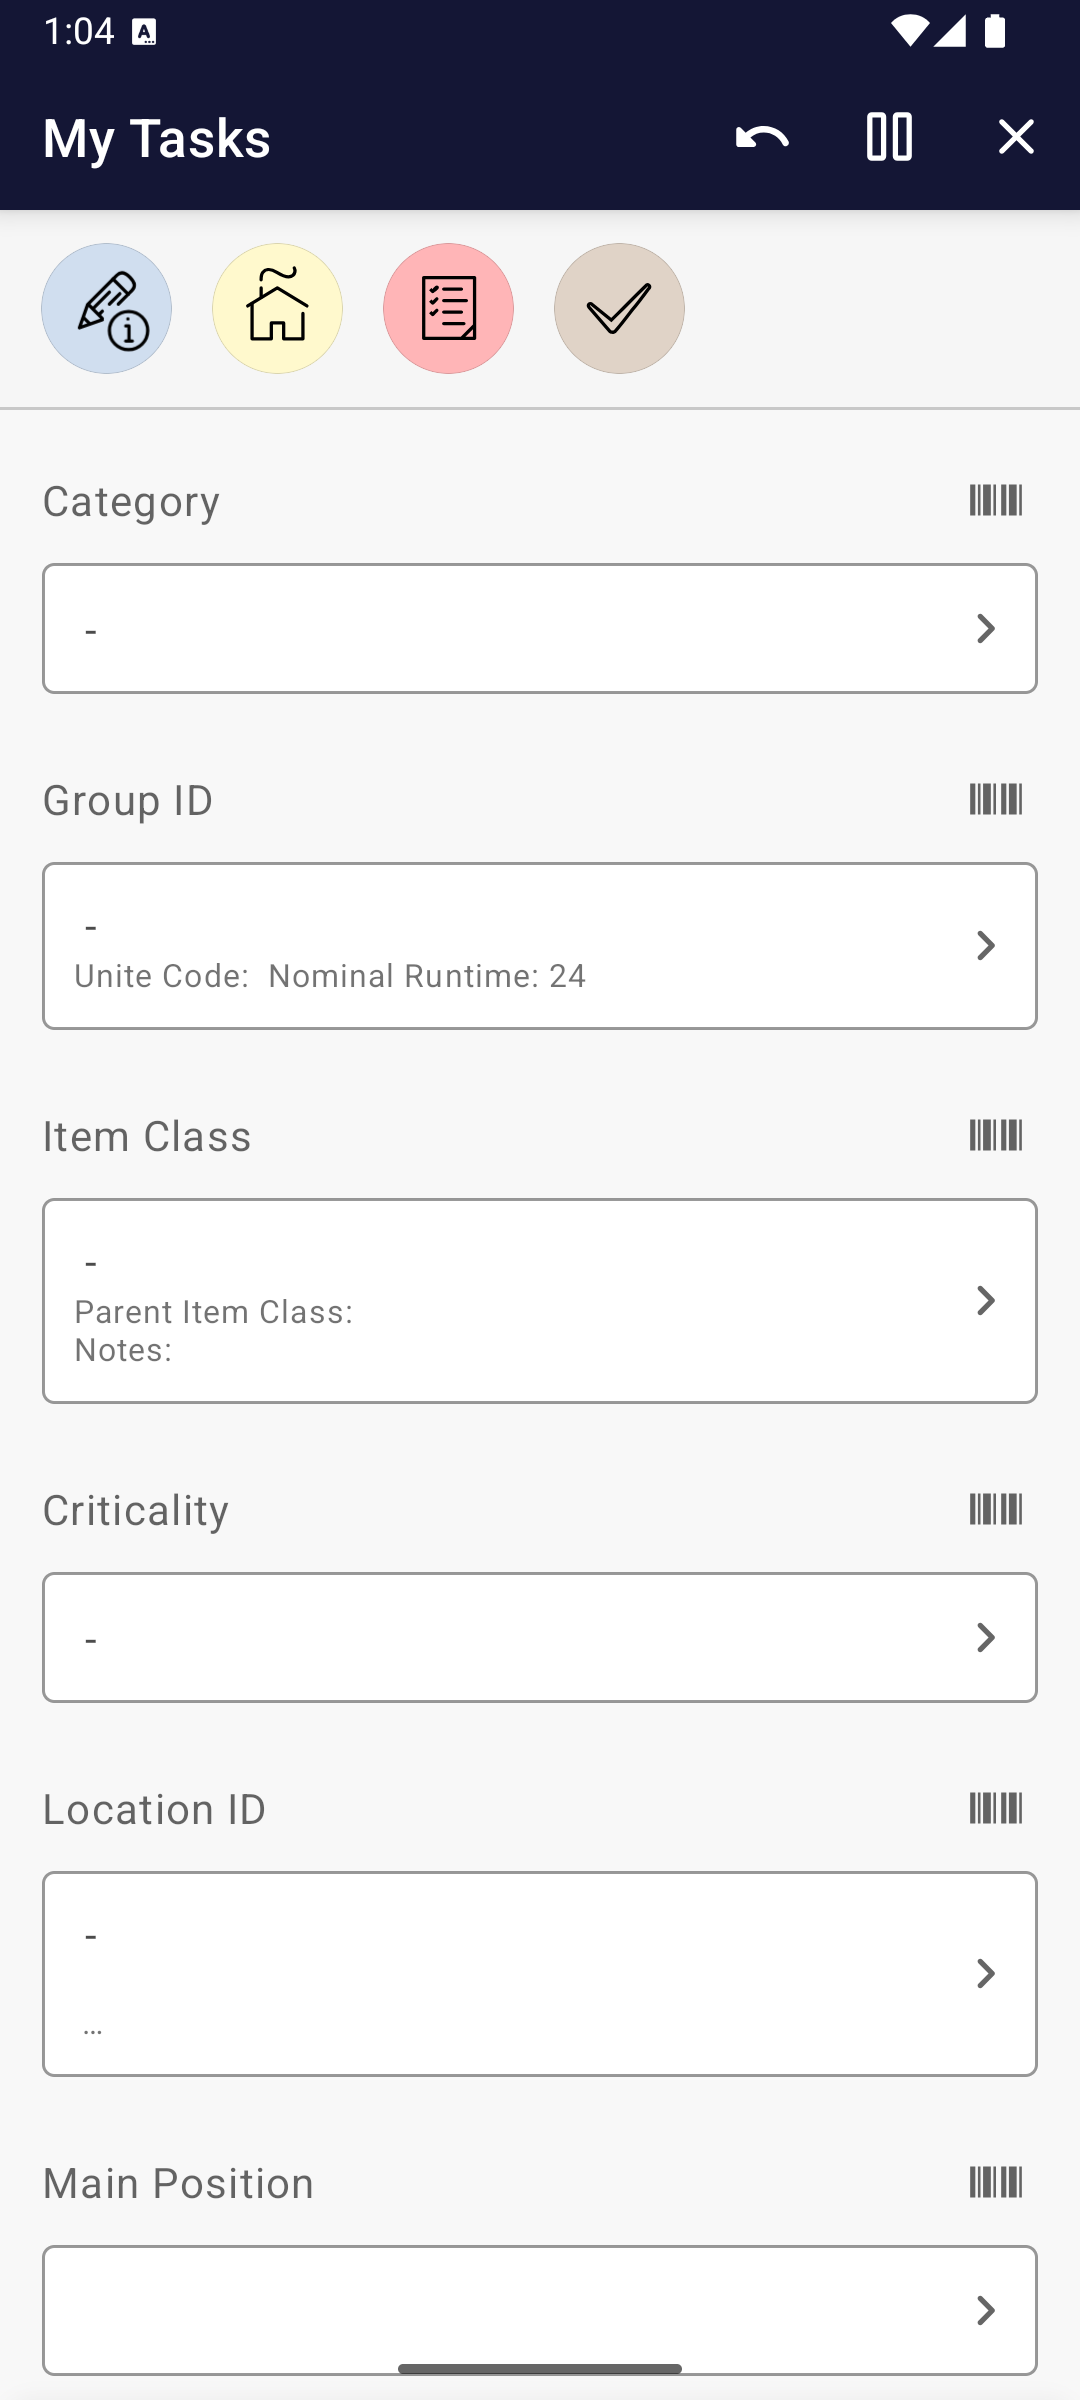Switch to the house location tab
Viewport: 1080px width, 2400px height.
tap(278, 309)
